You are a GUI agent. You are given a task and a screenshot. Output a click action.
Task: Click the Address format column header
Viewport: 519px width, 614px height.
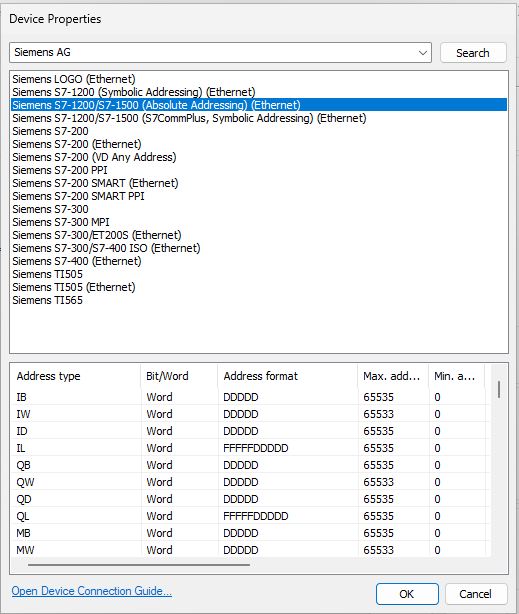(288, 376)
